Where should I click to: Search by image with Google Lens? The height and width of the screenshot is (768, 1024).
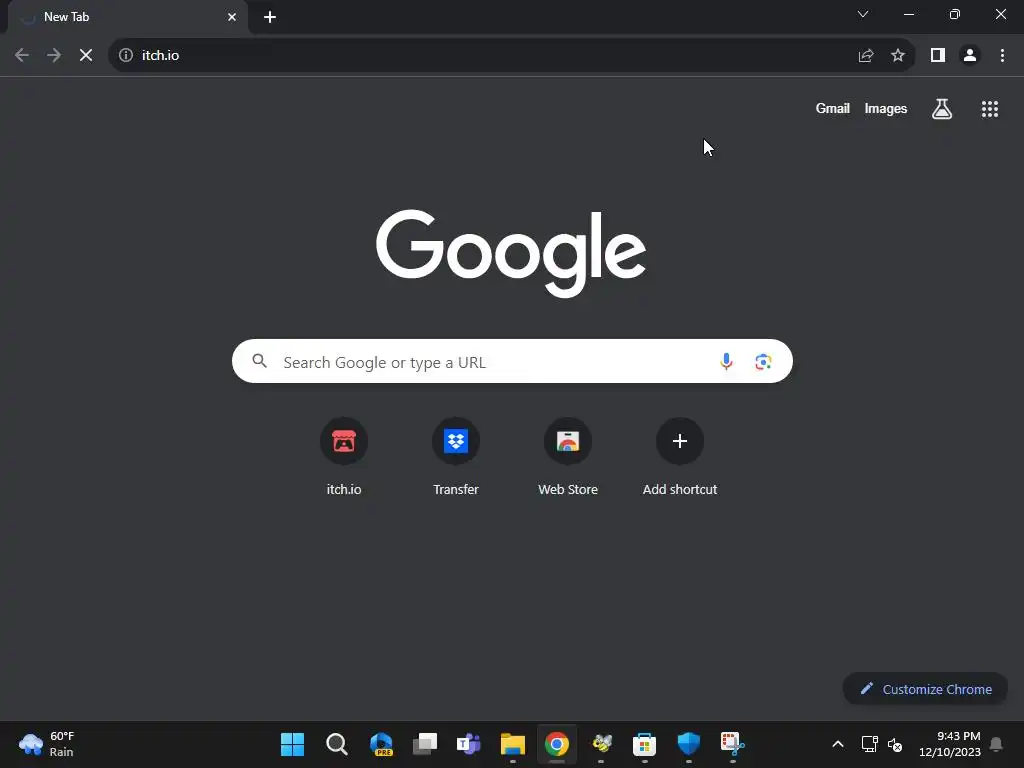[763, 361]
